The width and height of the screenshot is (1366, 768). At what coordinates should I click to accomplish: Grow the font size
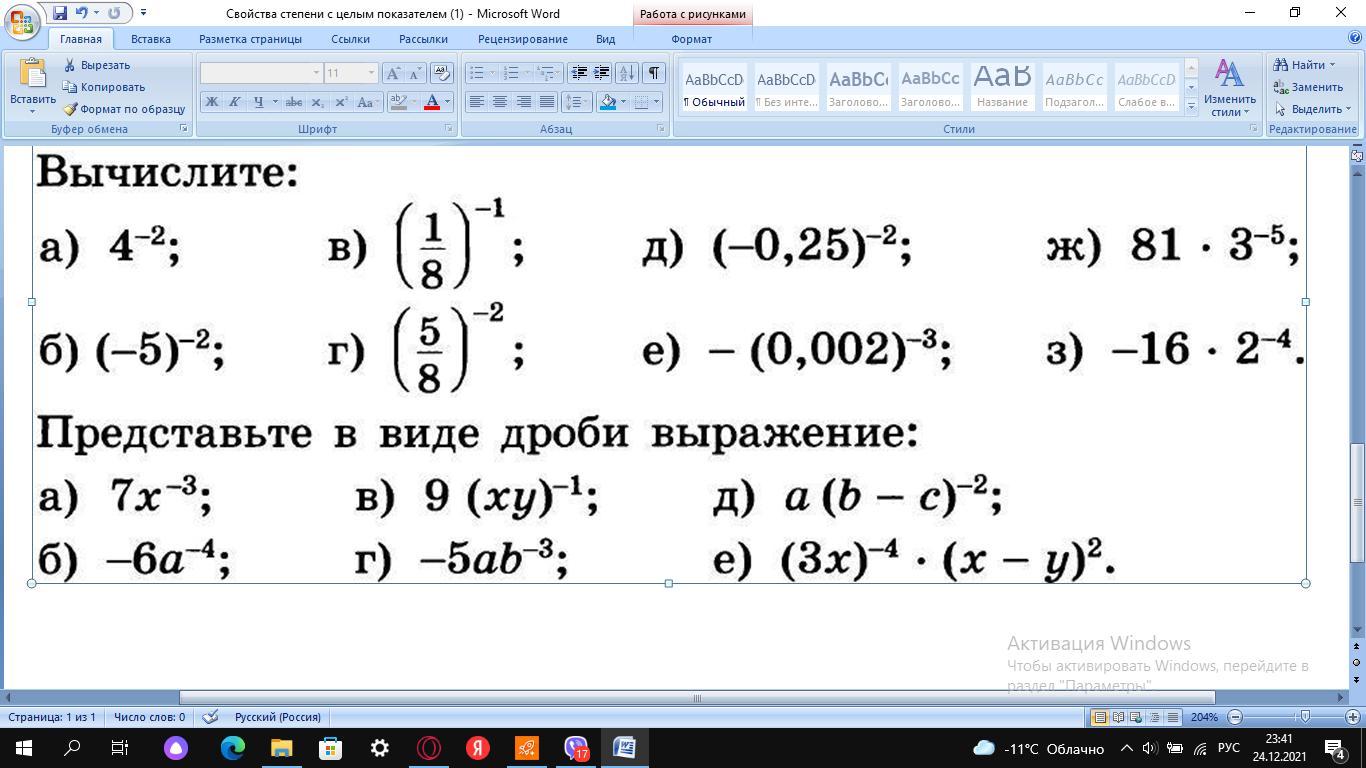click(394, 73)
